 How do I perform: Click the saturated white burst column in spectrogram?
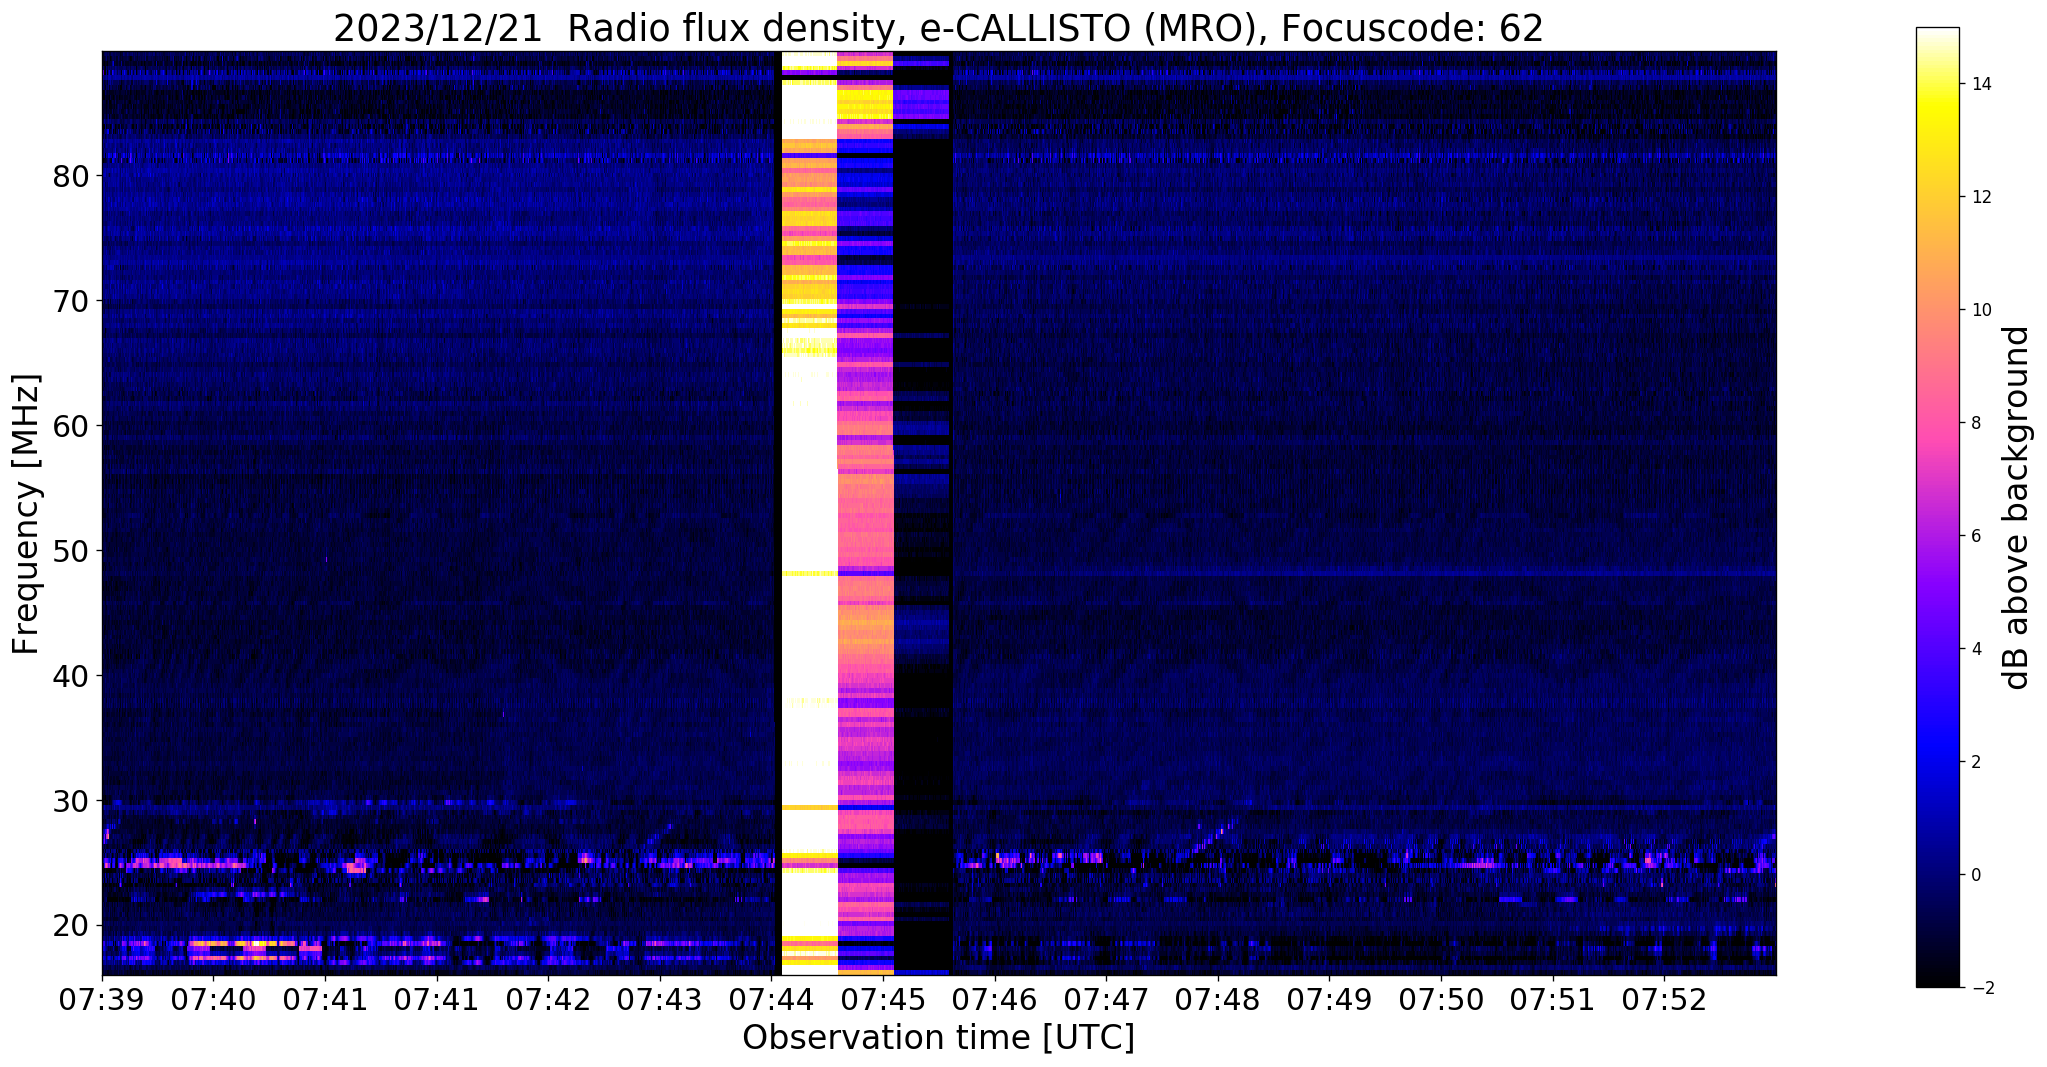click(808, 513)
